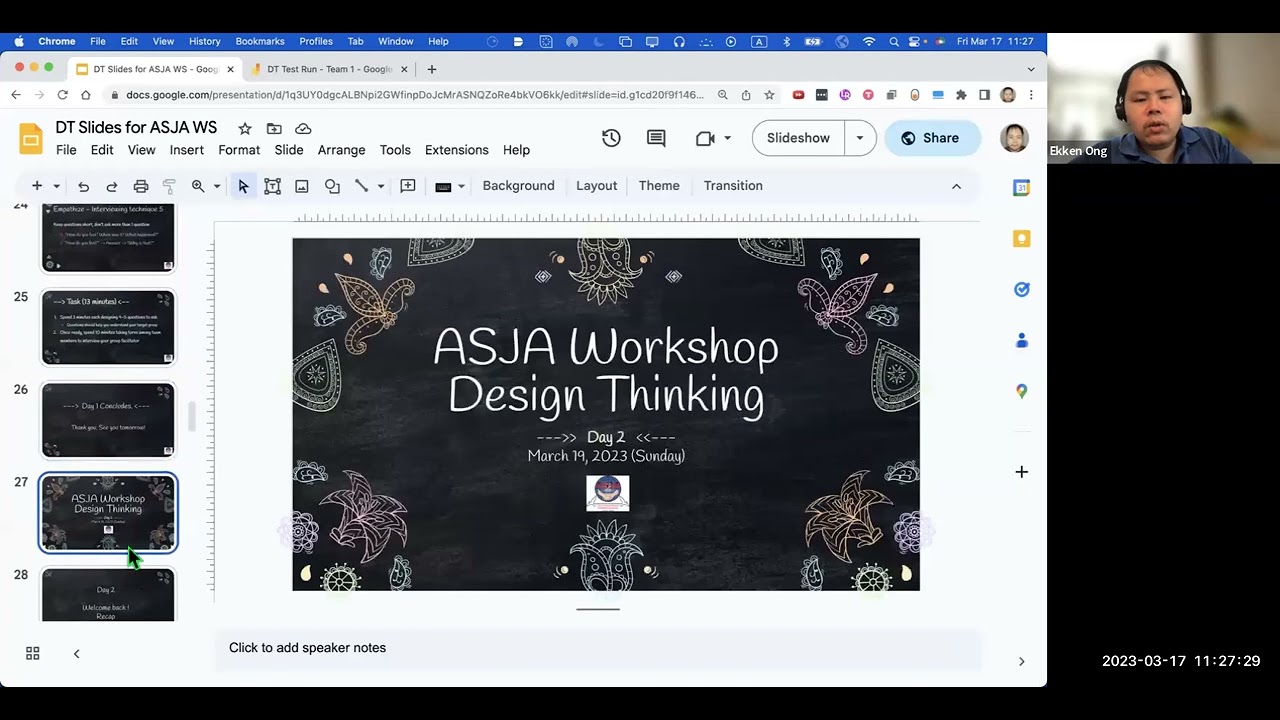The image size is (1280, 720).
Task: Click to add speaker notes
Action: tap(598, 648)
